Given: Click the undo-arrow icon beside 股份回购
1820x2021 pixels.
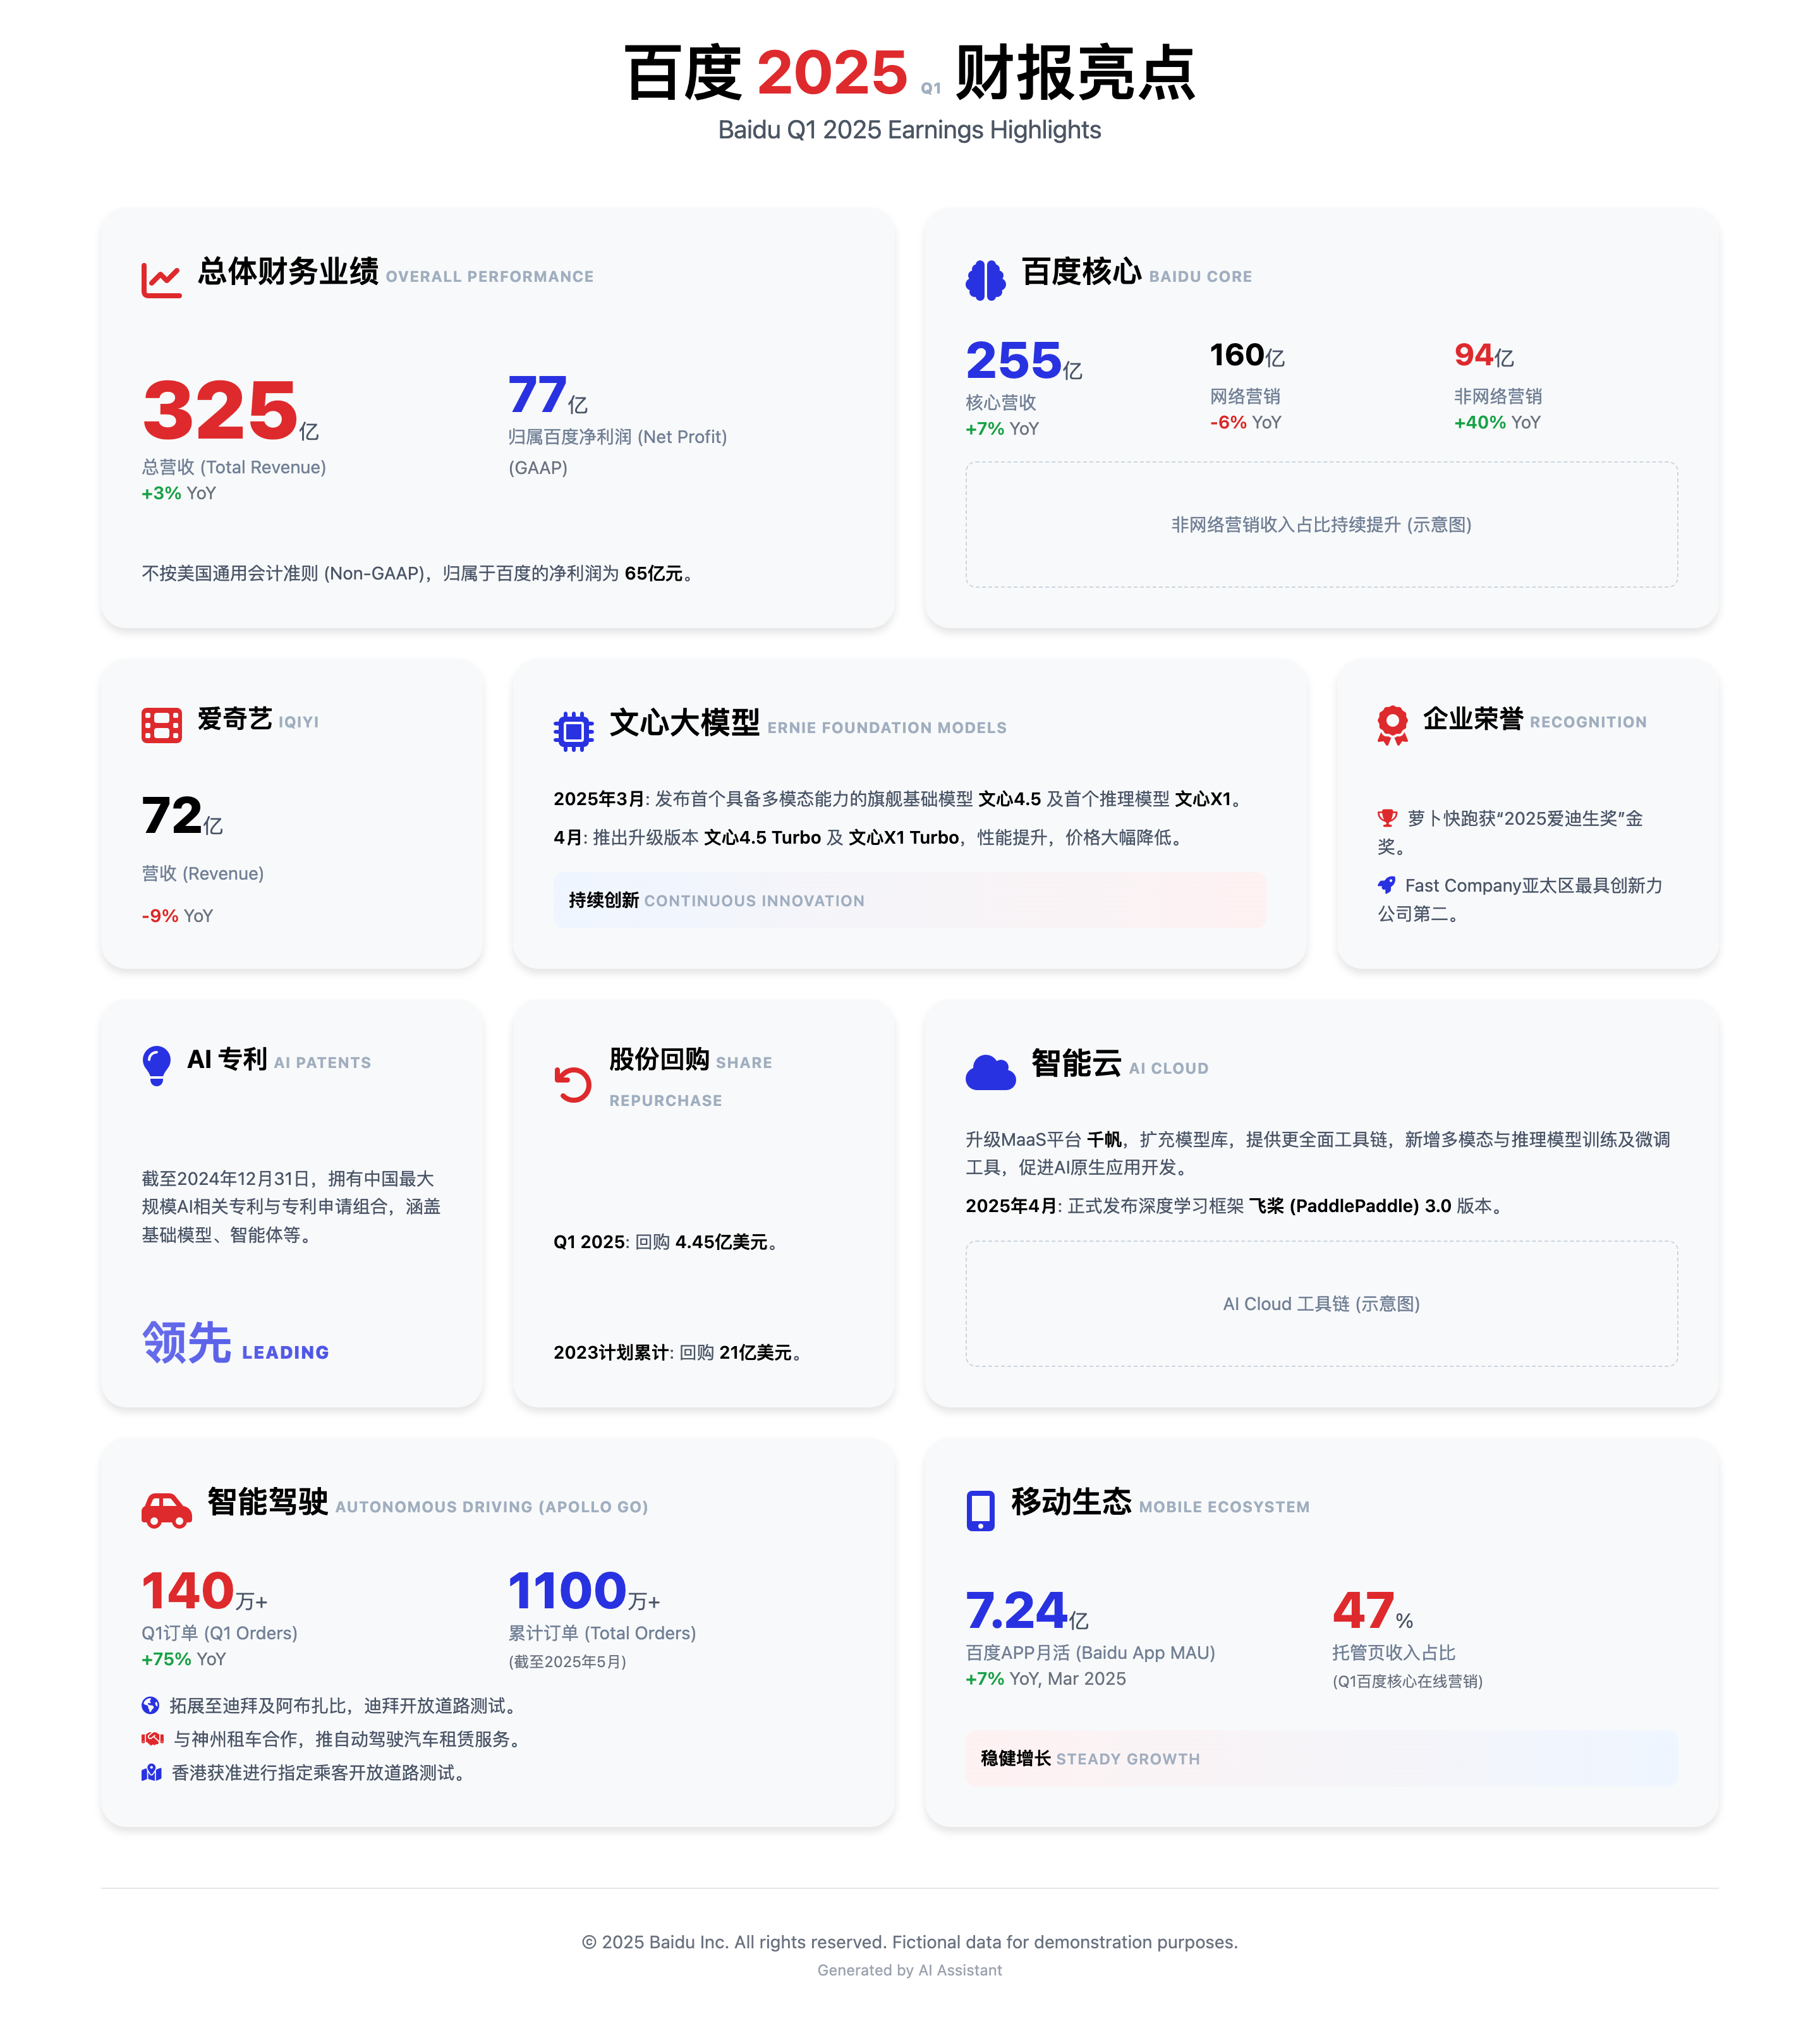Looking at the screenshot, I should coord(573,1084).
